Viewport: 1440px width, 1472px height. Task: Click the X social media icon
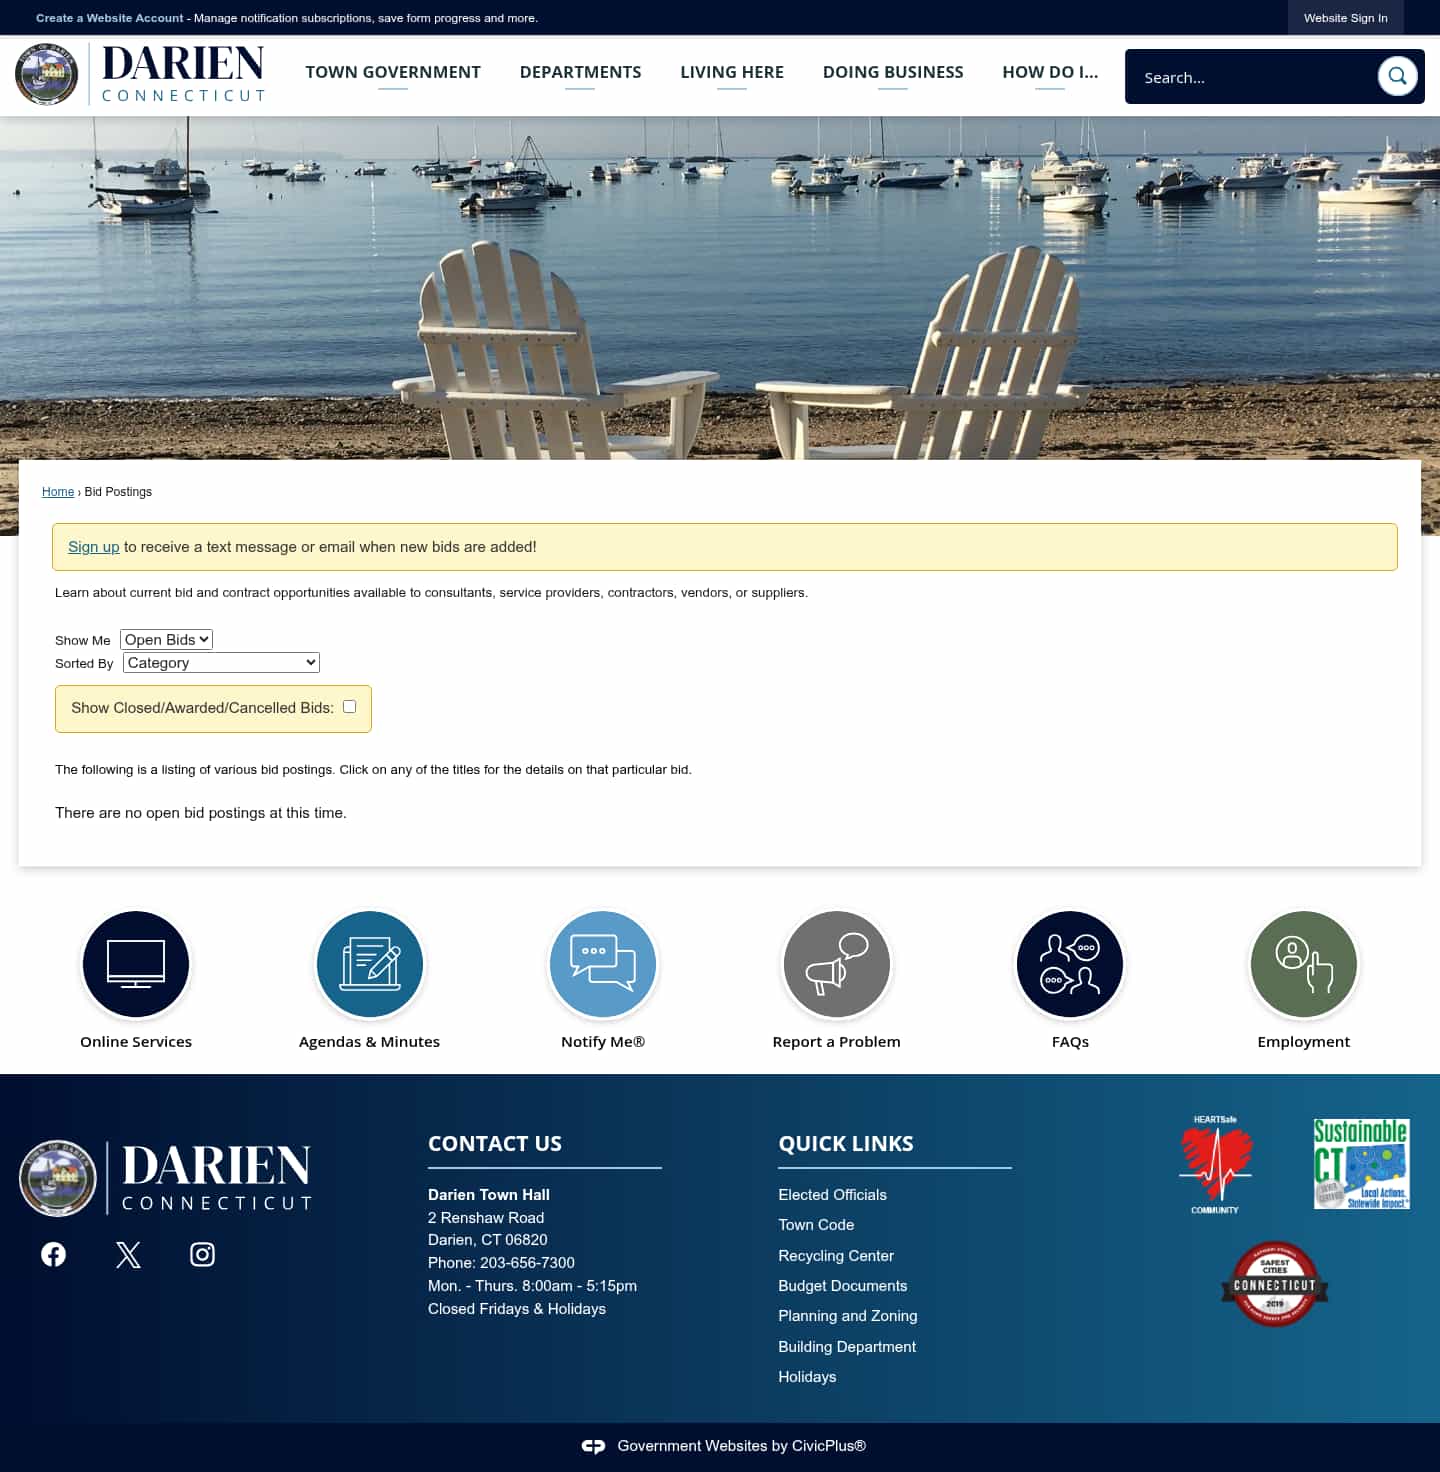(127, 1254)
